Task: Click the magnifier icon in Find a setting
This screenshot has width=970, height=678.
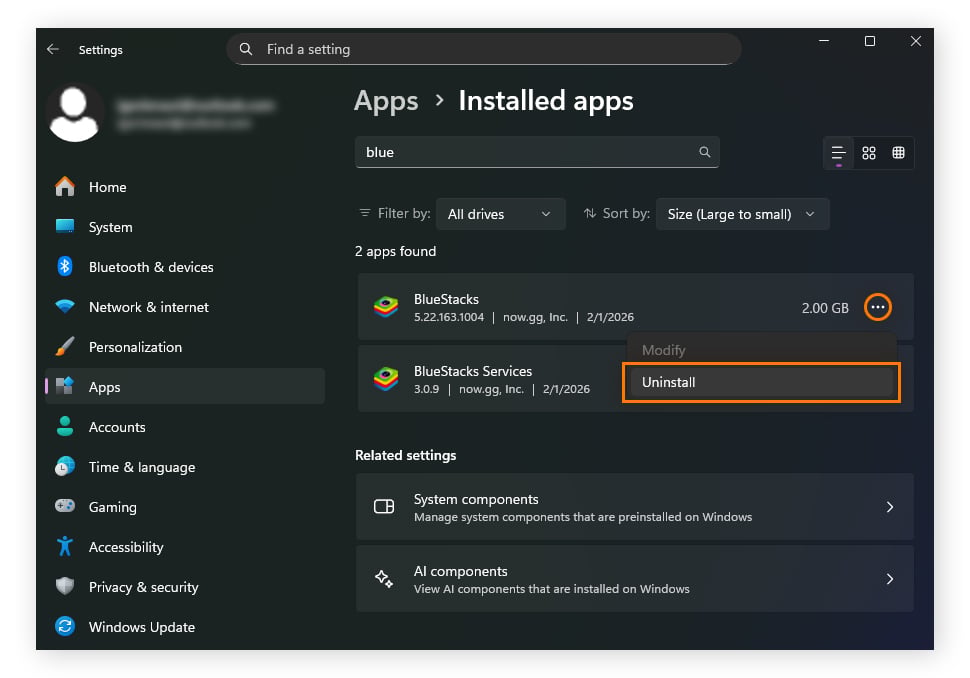Action: pos(246,49)
